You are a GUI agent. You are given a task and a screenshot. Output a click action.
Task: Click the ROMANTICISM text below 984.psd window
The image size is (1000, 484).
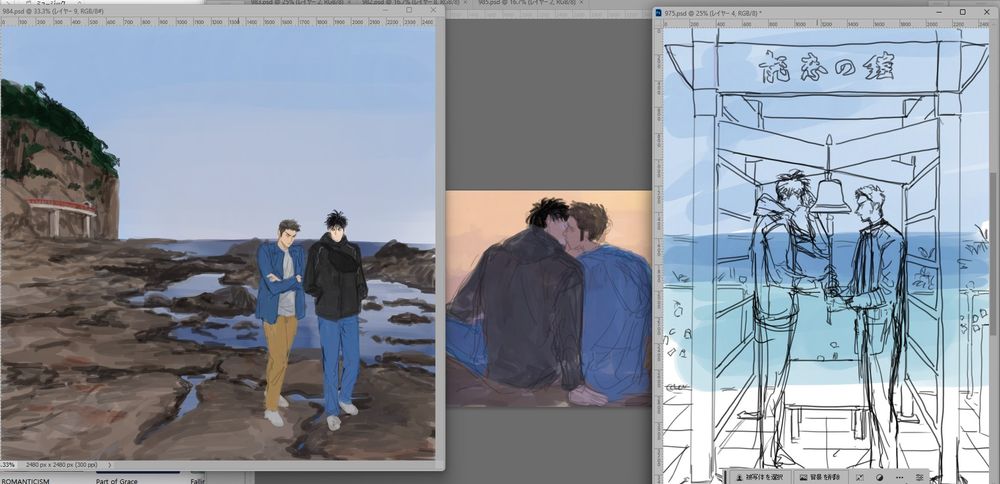click(x=25, y=481)
